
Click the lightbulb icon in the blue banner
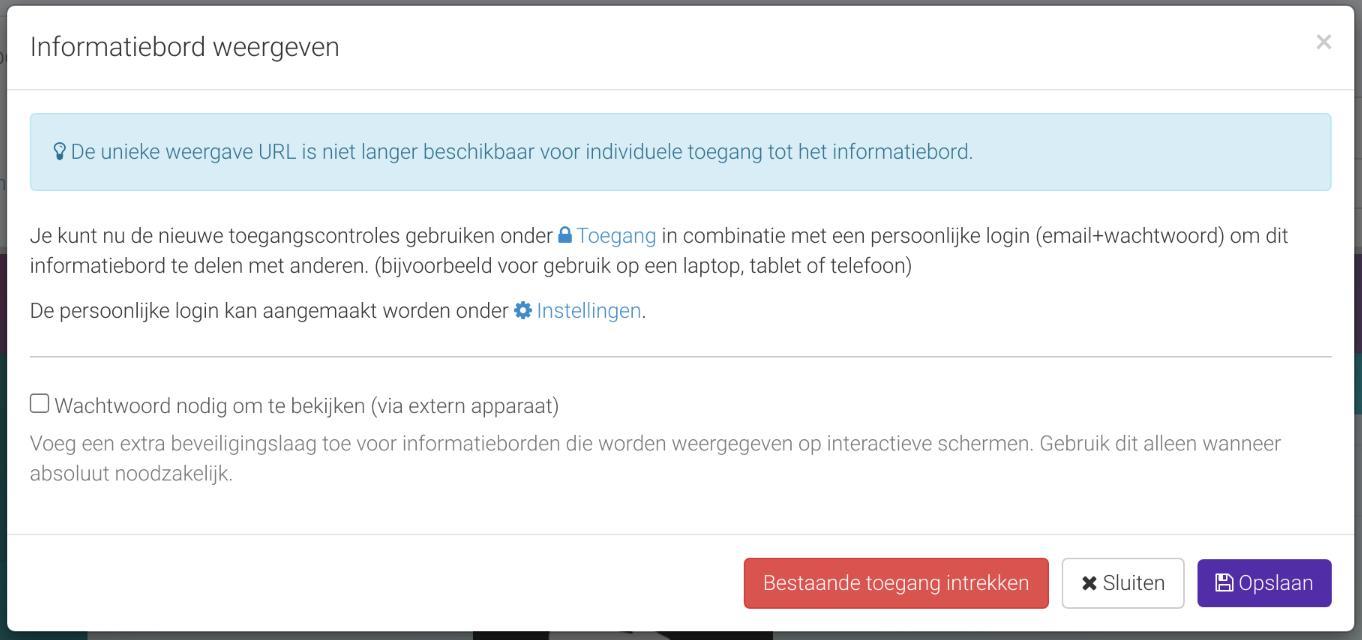coord(60,152)
